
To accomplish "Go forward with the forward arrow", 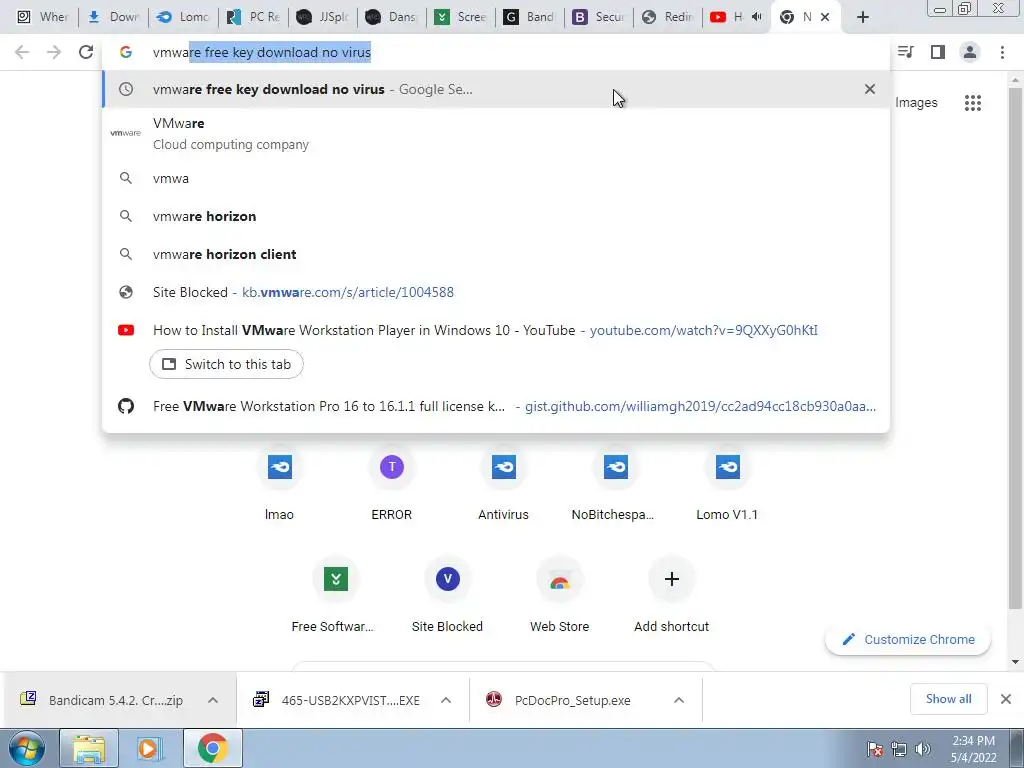I will click(54, 52).
